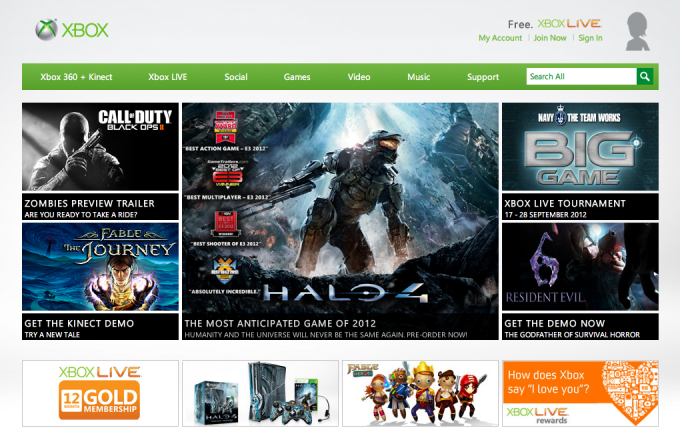The image size is (680, 434).
Task: Open the Xbox LIVE rewards orange promo
Action: coord(580,393)
